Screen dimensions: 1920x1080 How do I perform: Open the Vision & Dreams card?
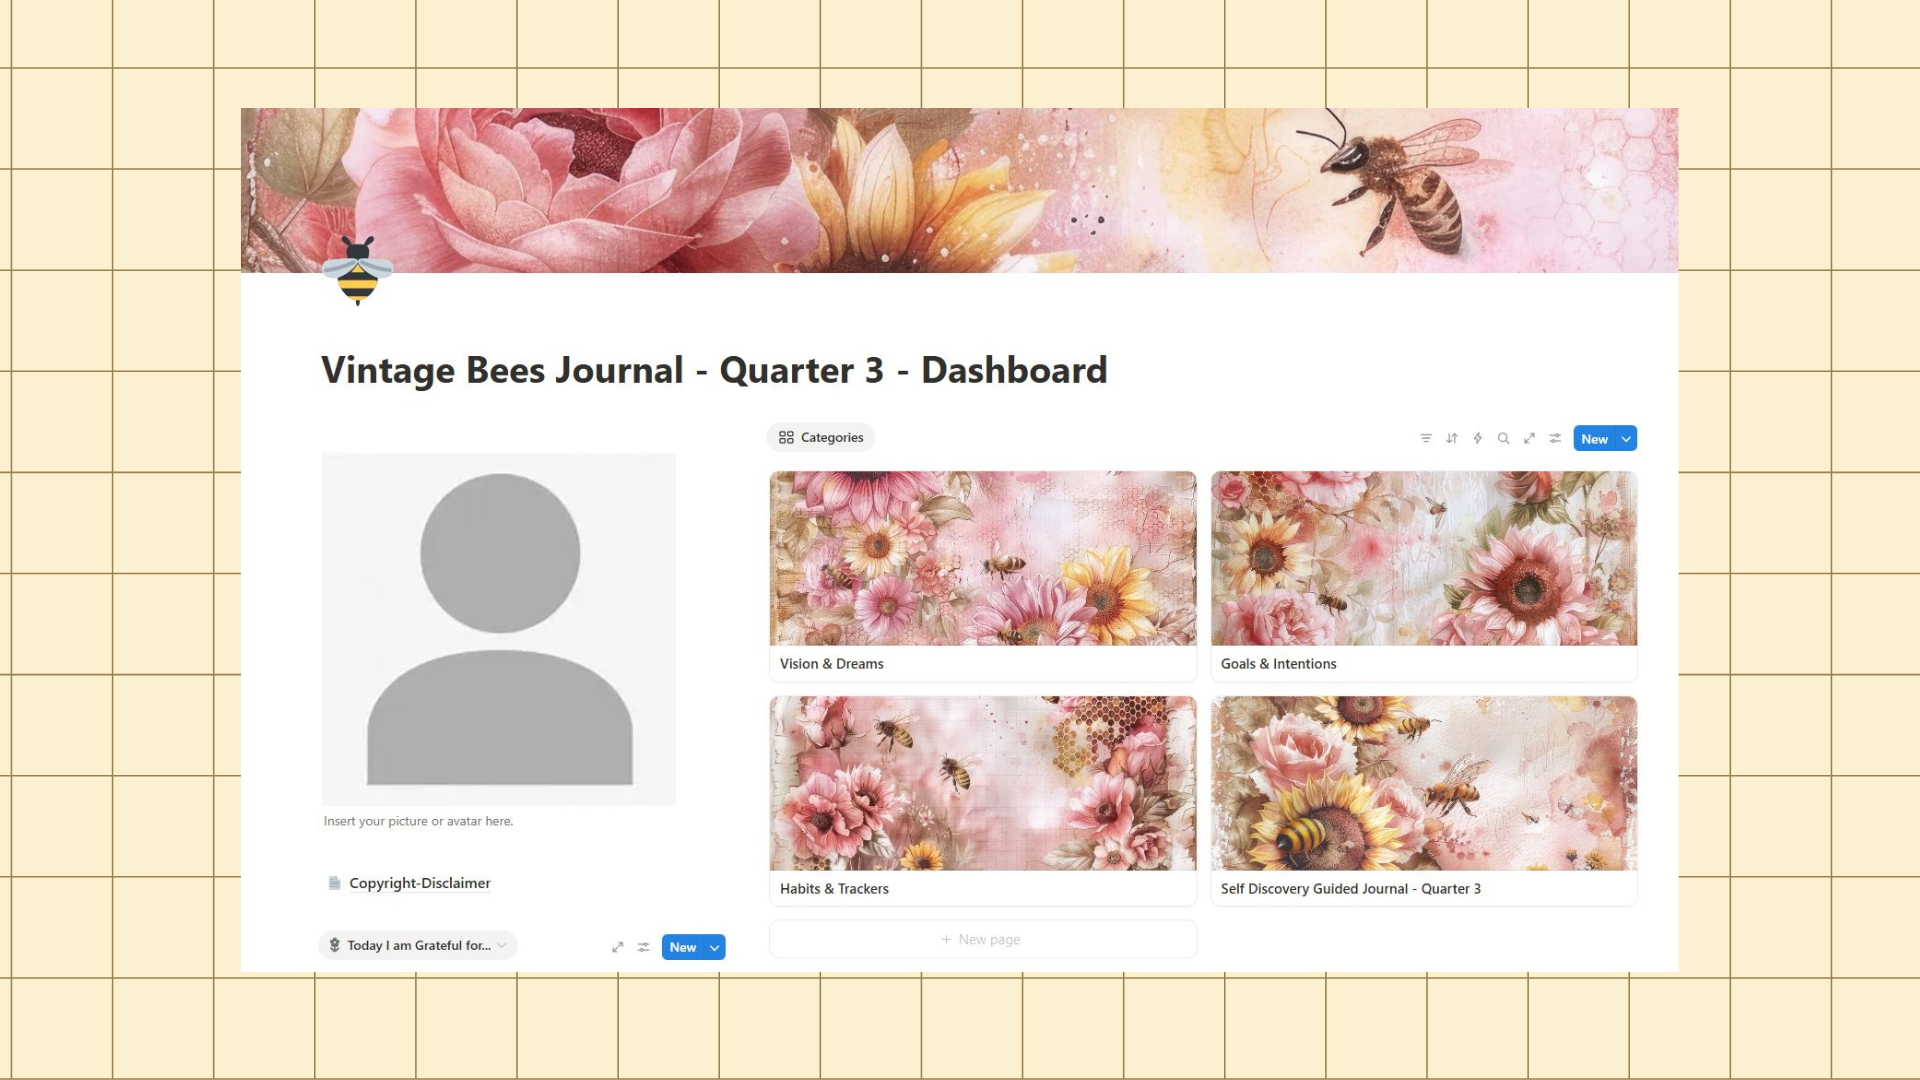tap(982, 575)
